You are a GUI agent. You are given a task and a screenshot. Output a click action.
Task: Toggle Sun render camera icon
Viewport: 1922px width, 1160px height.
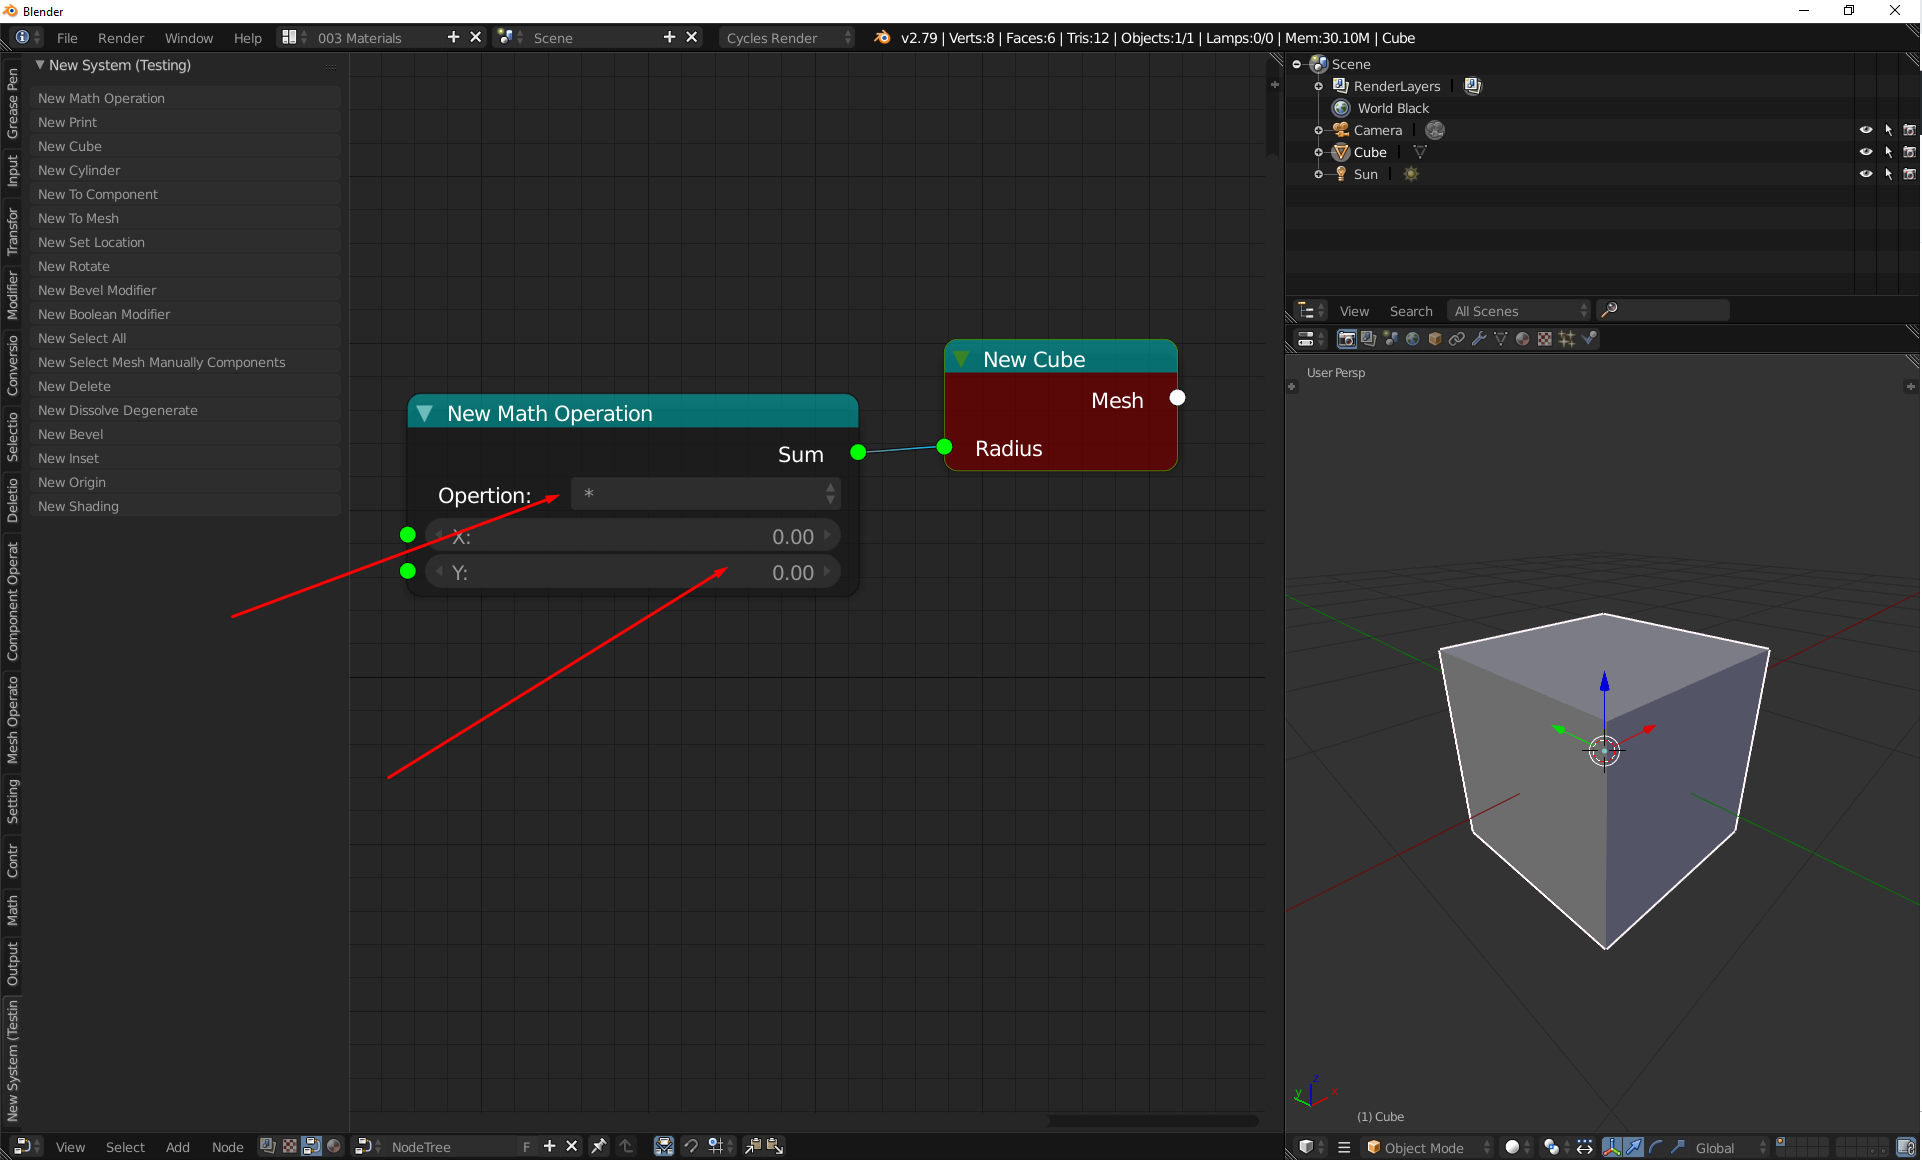click(1909, 174)
